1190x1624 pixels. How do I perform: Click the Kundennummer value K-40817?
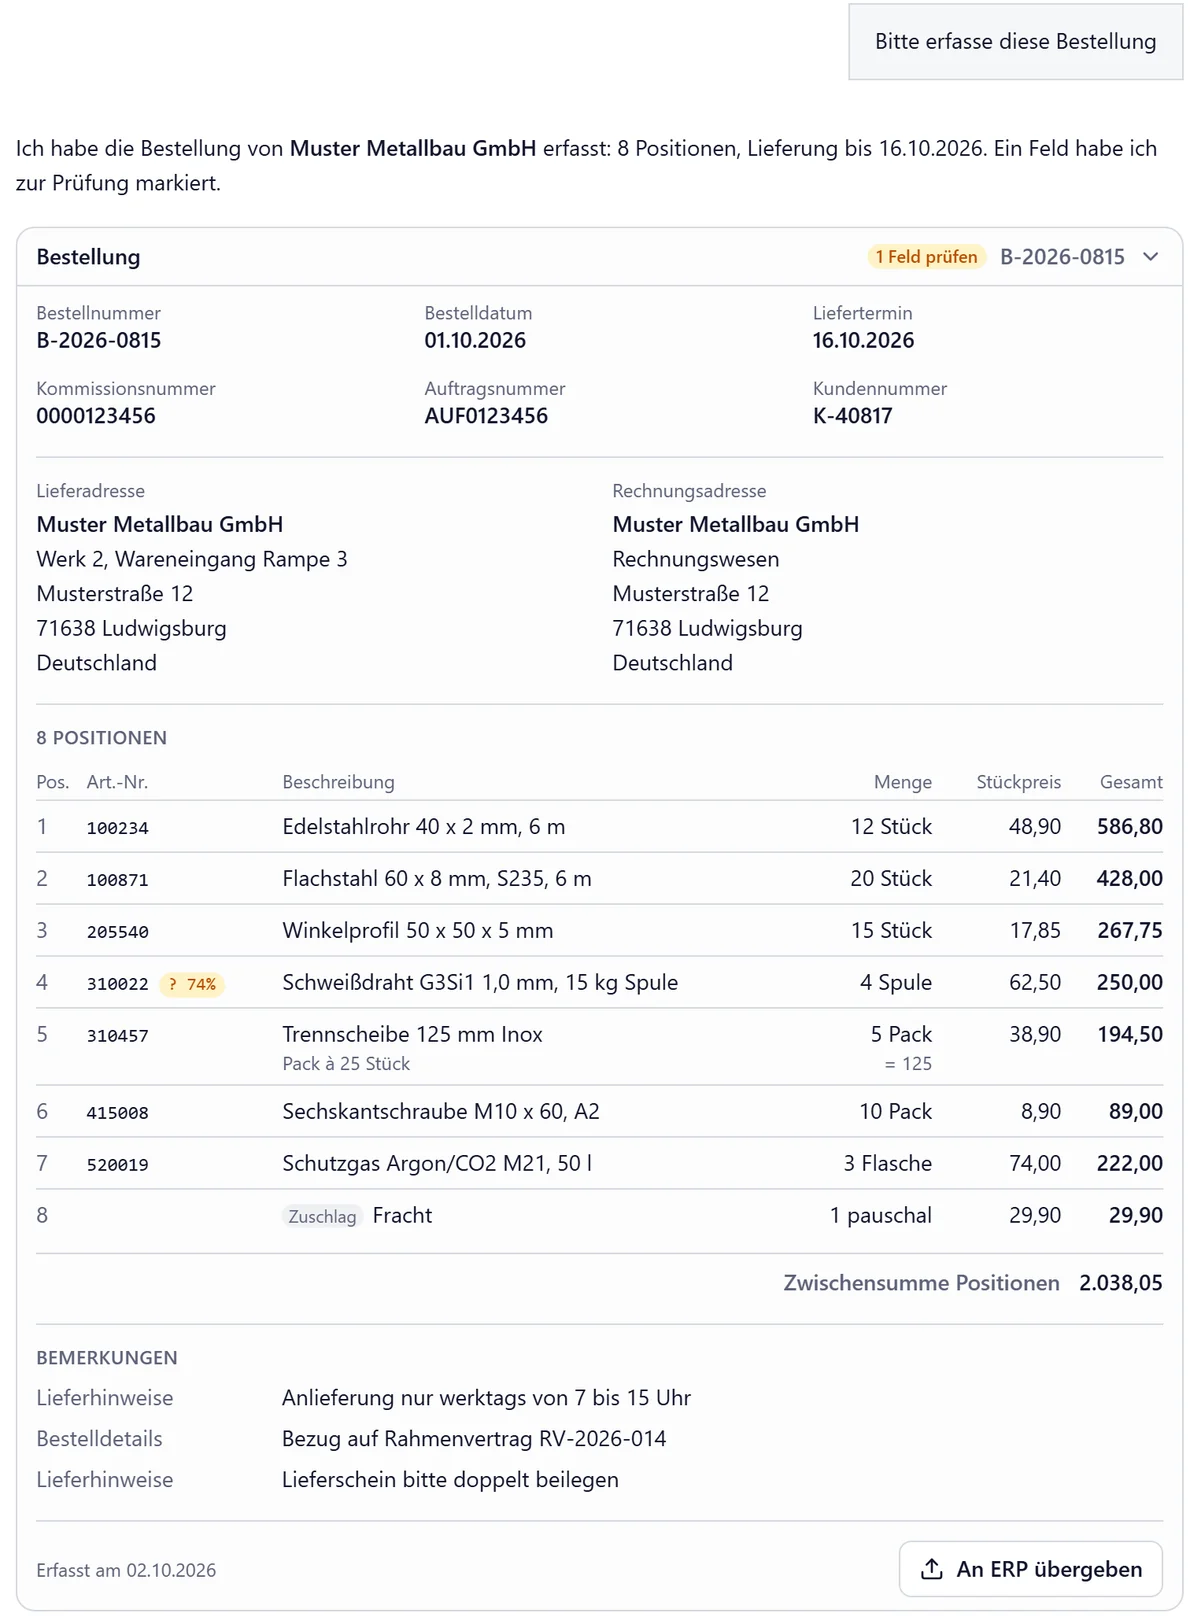coord(852,416)
